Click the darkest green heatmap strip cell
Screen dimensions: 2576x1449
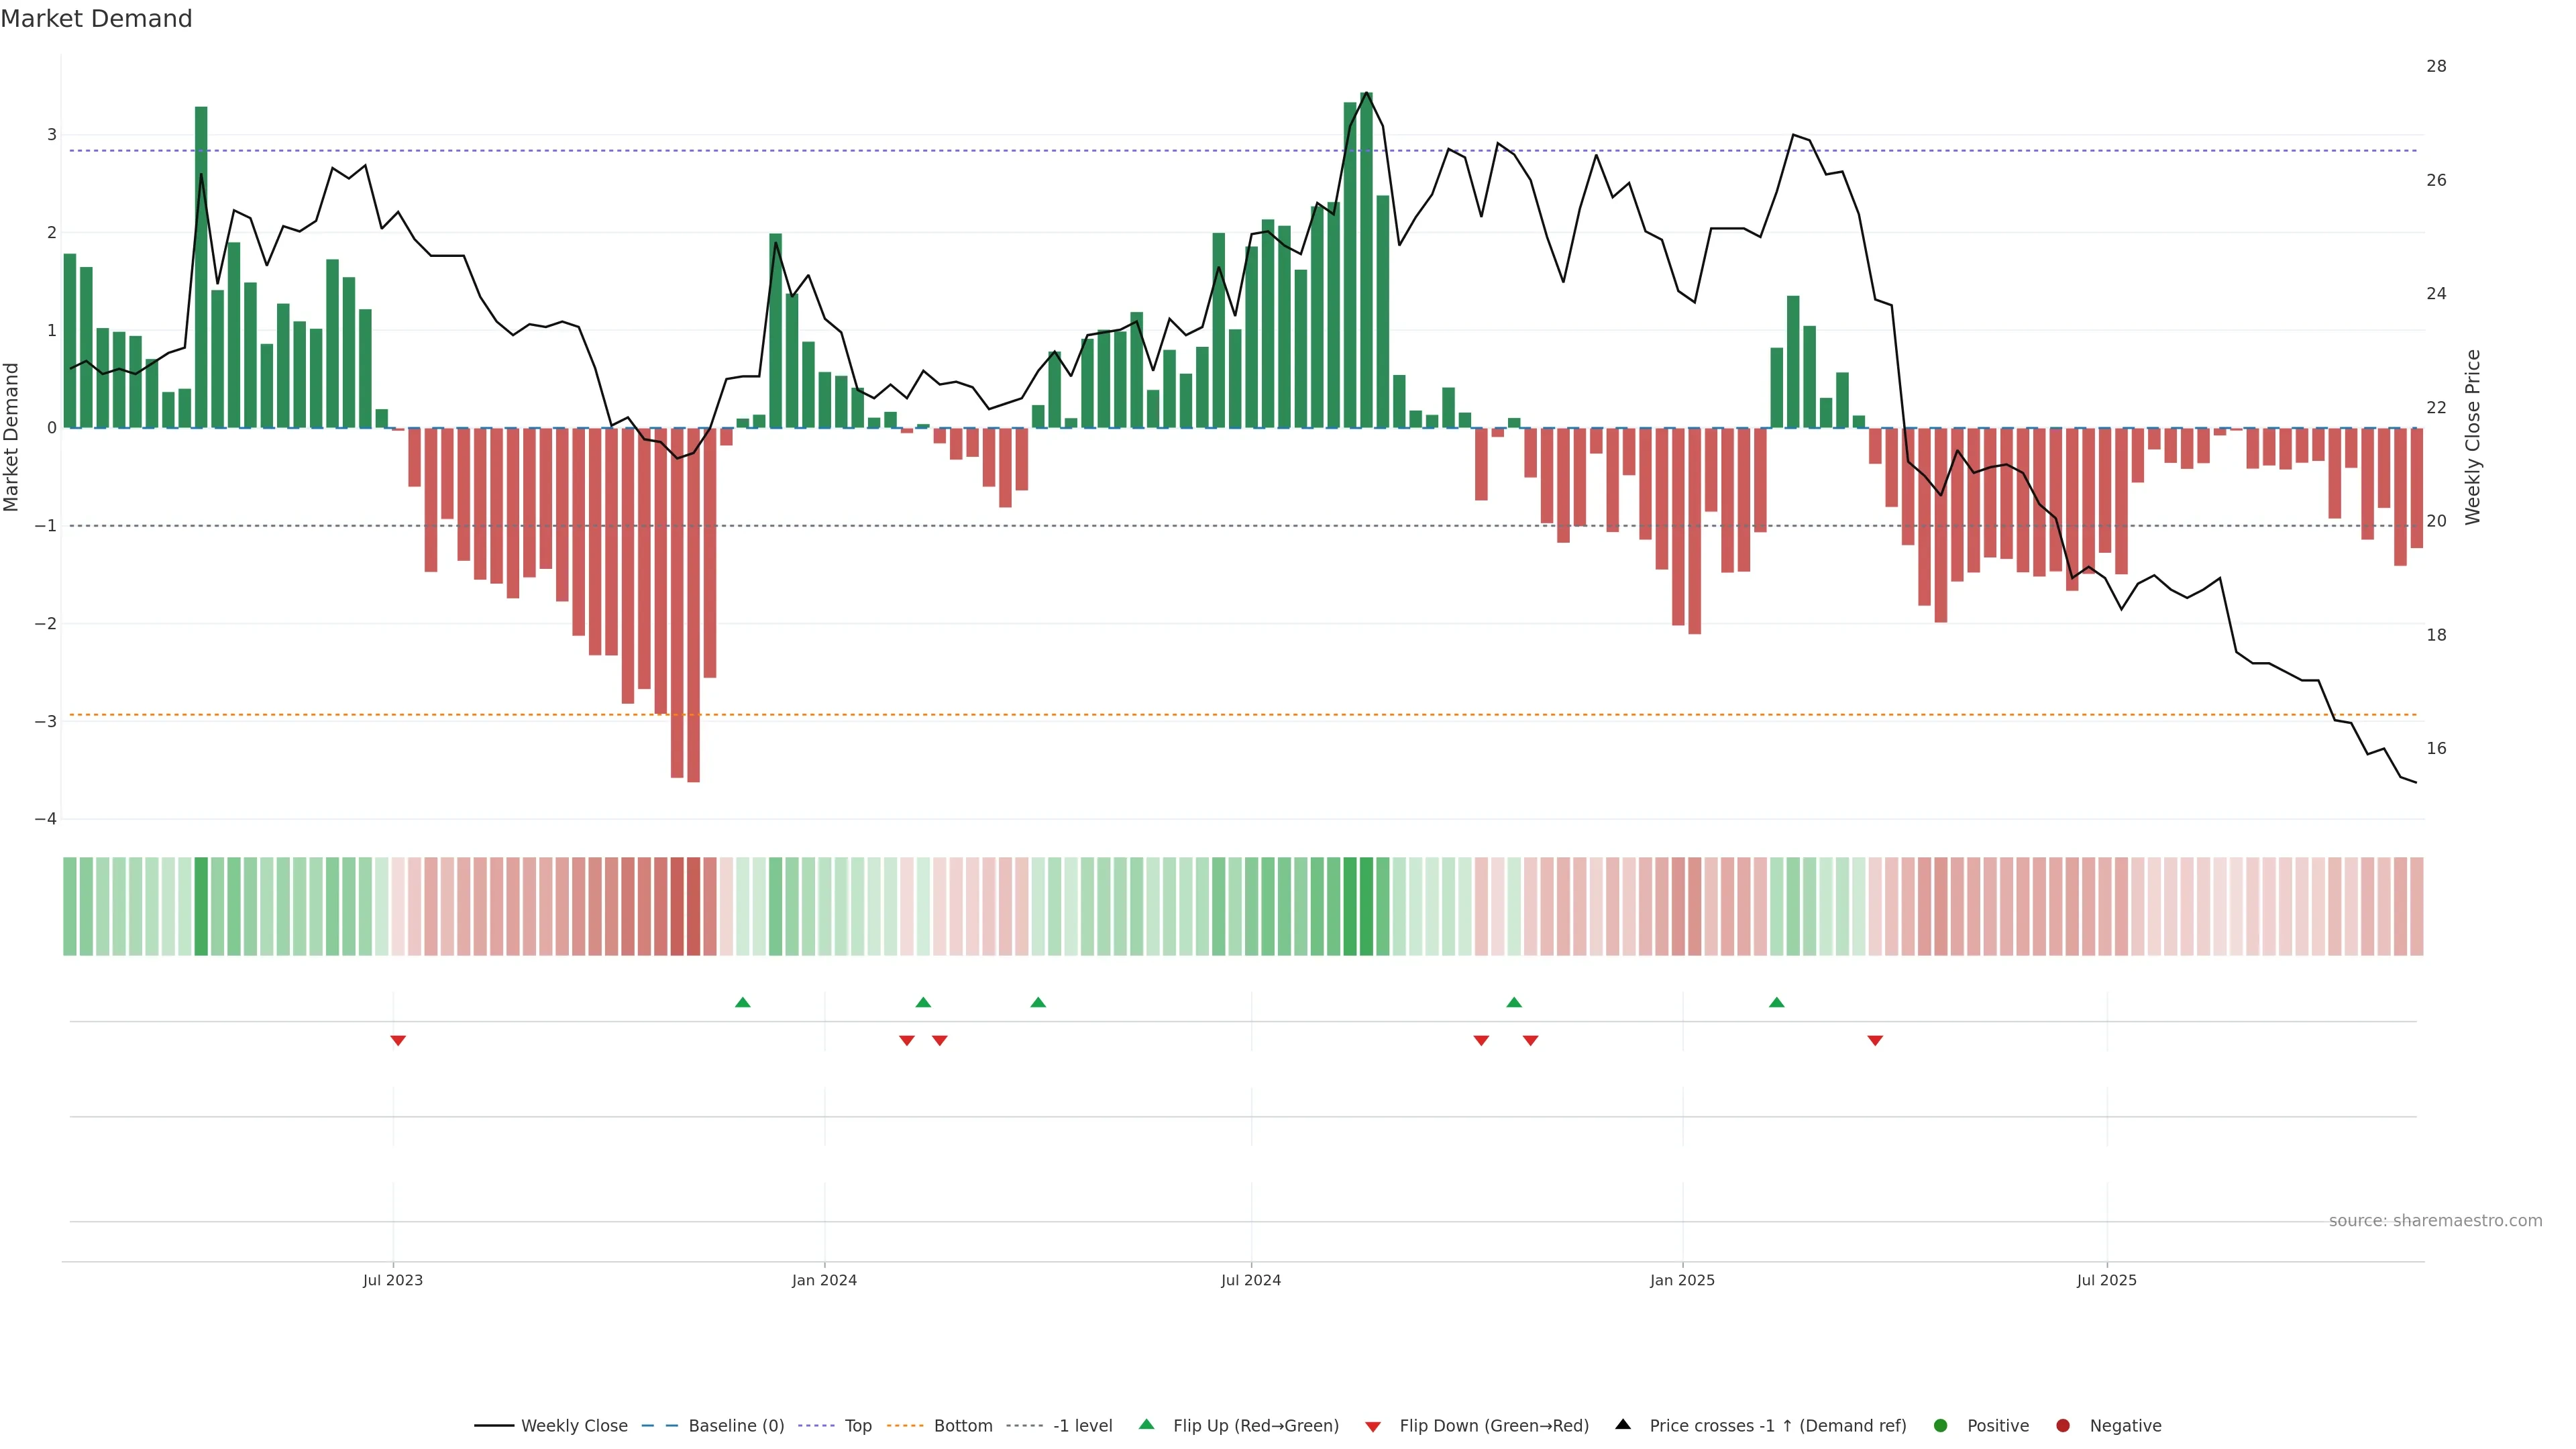[x=1366, y=906]
